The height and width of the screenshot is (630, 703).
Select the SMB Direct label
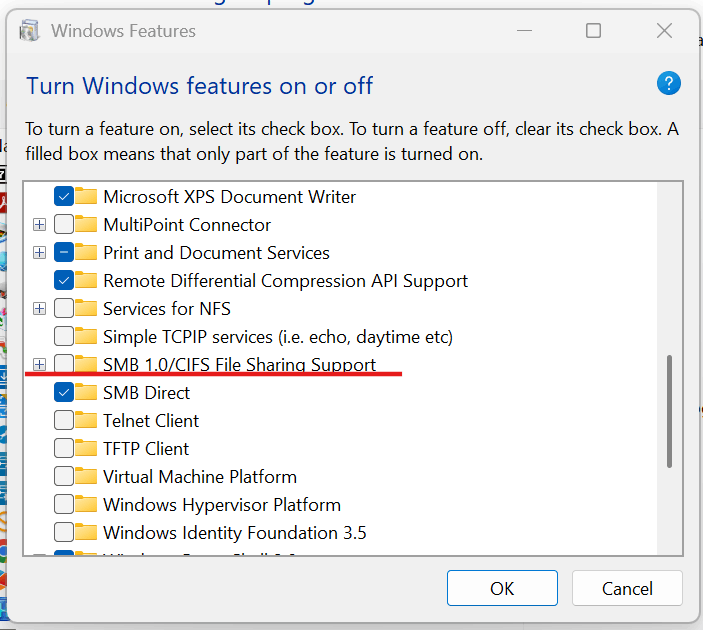point(147,393)
